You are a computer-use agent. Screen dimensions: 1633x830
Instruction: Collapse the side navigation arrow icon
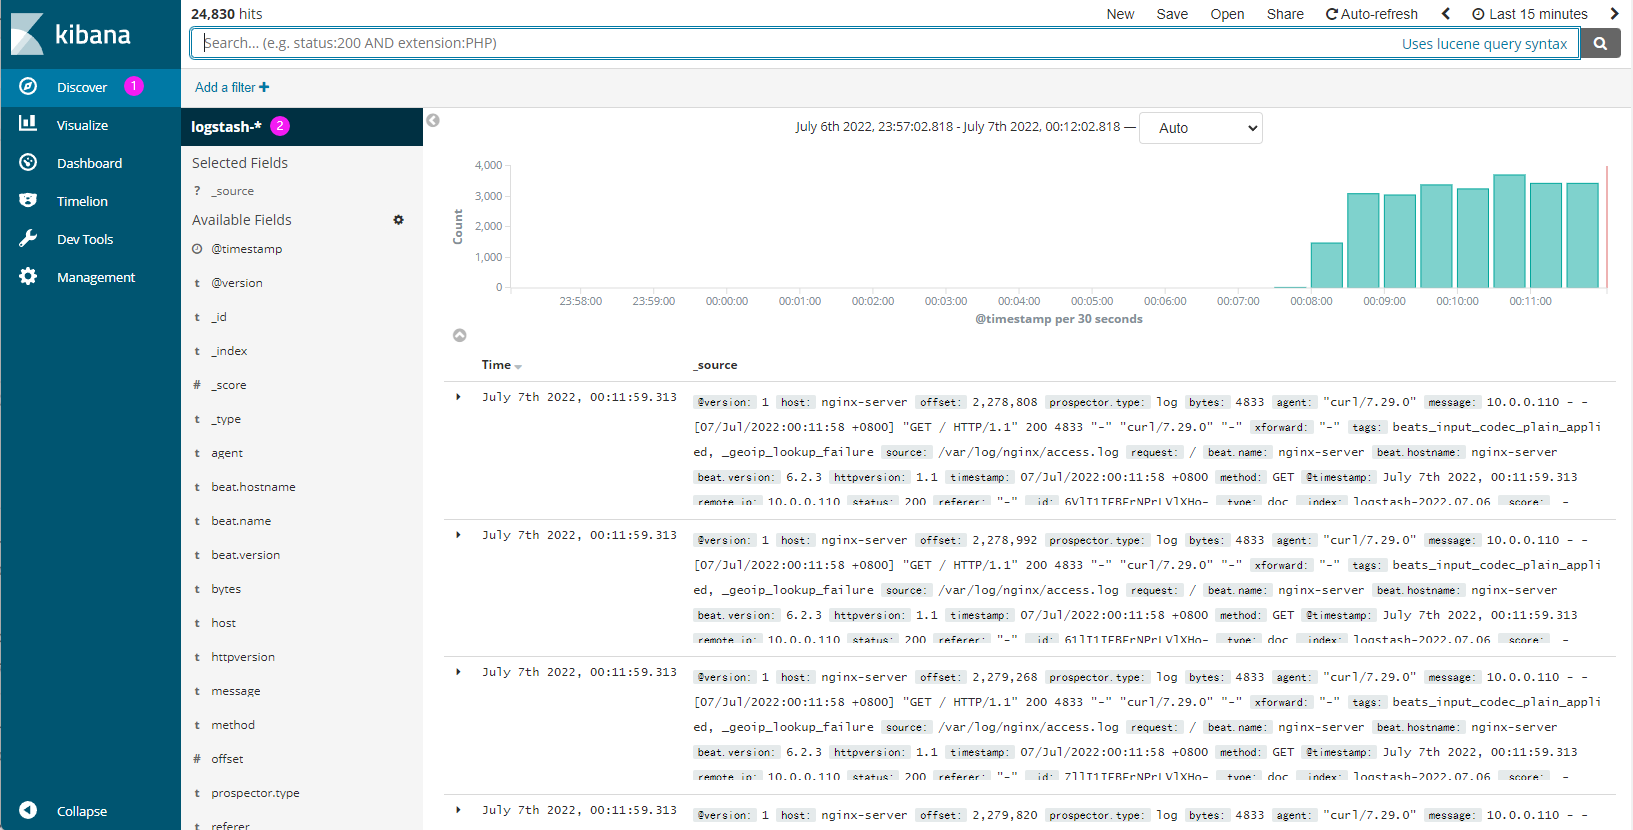click(28, 810)
